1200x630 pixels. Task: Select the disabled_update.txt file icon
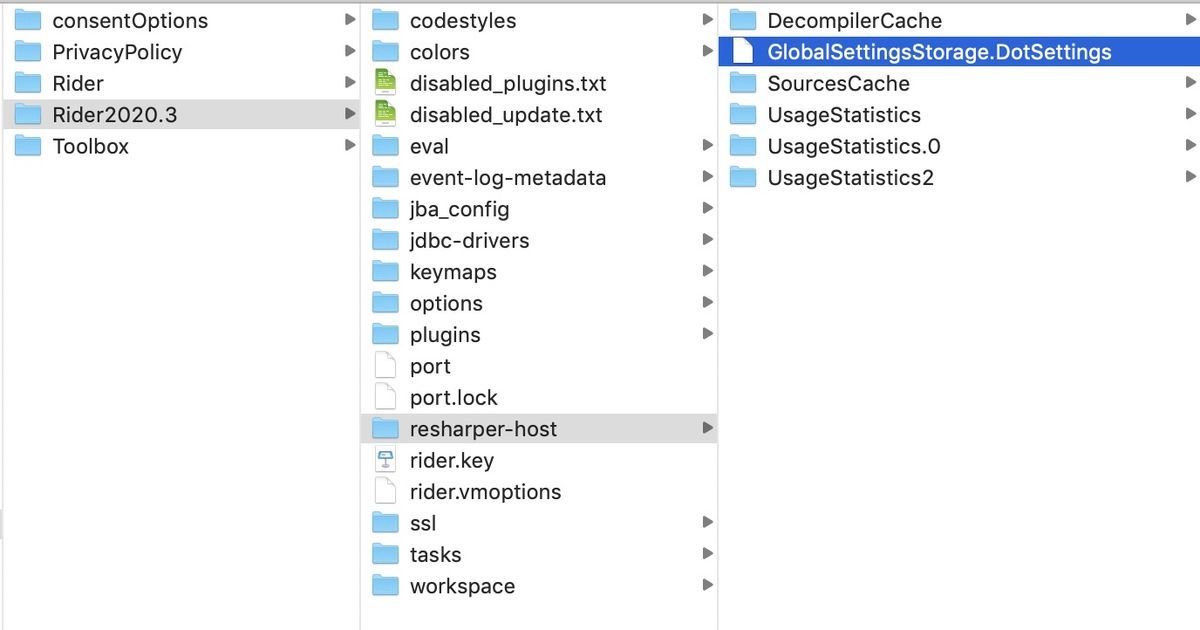point(385,115)
